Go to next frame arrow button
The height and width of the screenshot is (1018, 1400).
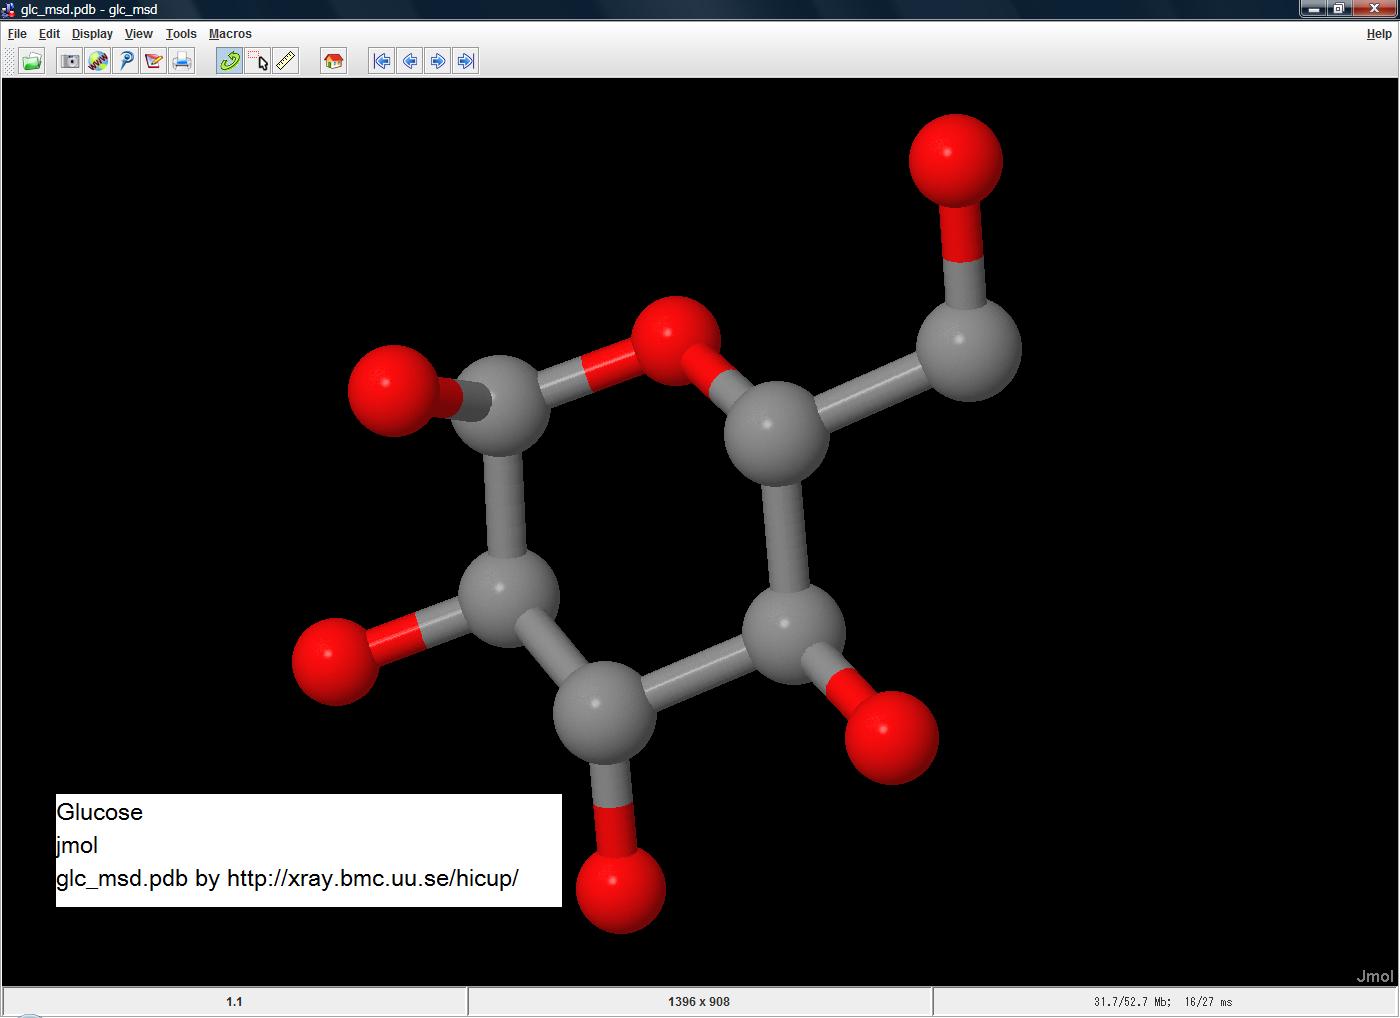(x=437, y=61)
